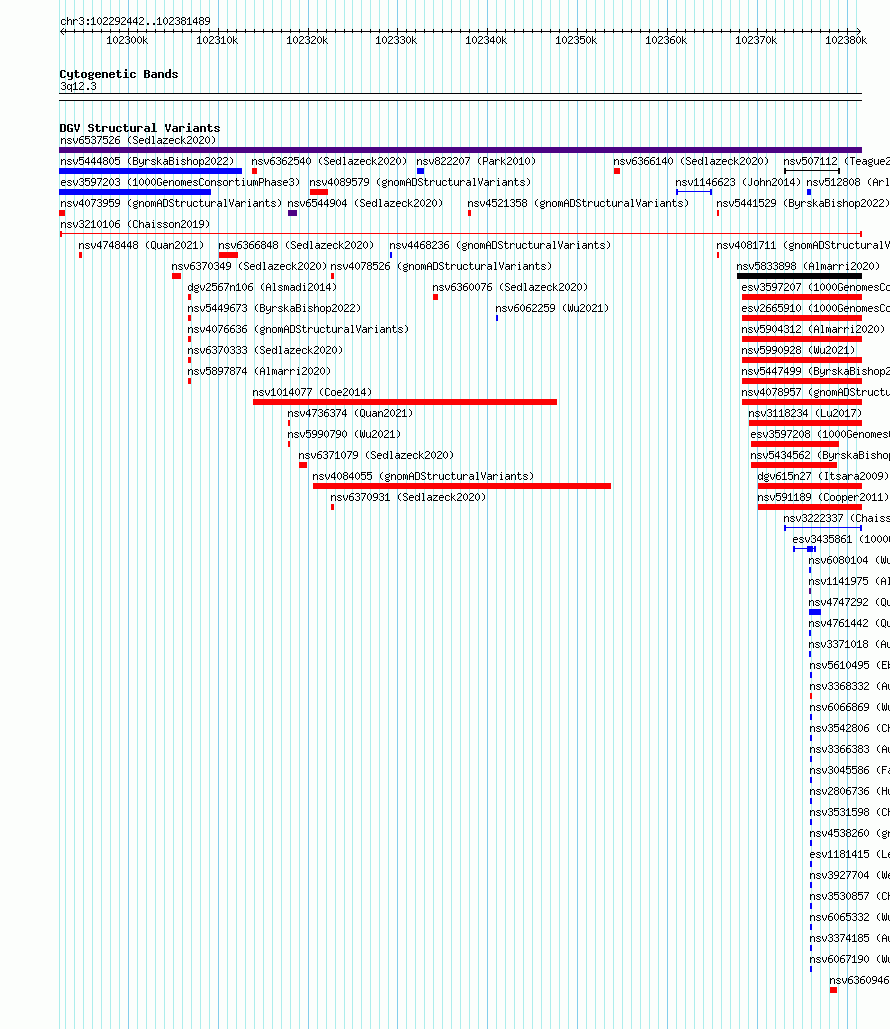Open variant nsv591189 (Cooper2011)
The image size is (890, 1029).
pos(823,497)
